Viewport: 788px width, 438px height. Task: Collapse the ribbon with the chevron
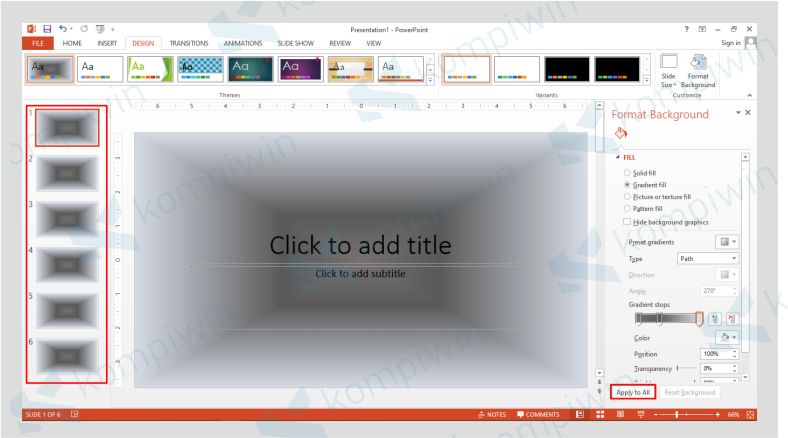point(749,95)
